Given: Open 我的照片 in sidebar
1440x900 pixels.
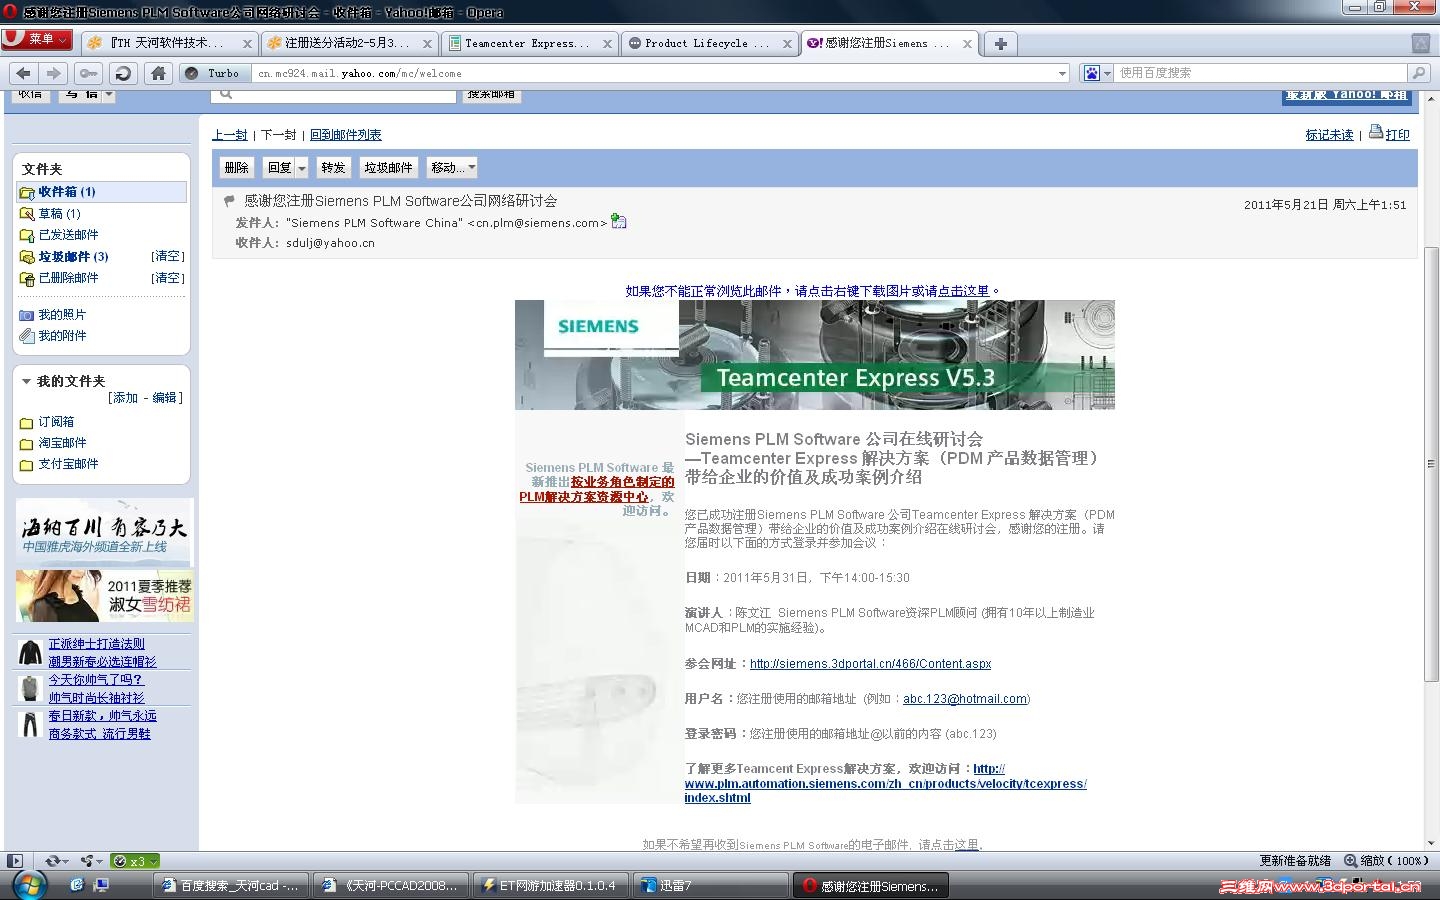Looking at the screenshot, I should tap(62, 314).
